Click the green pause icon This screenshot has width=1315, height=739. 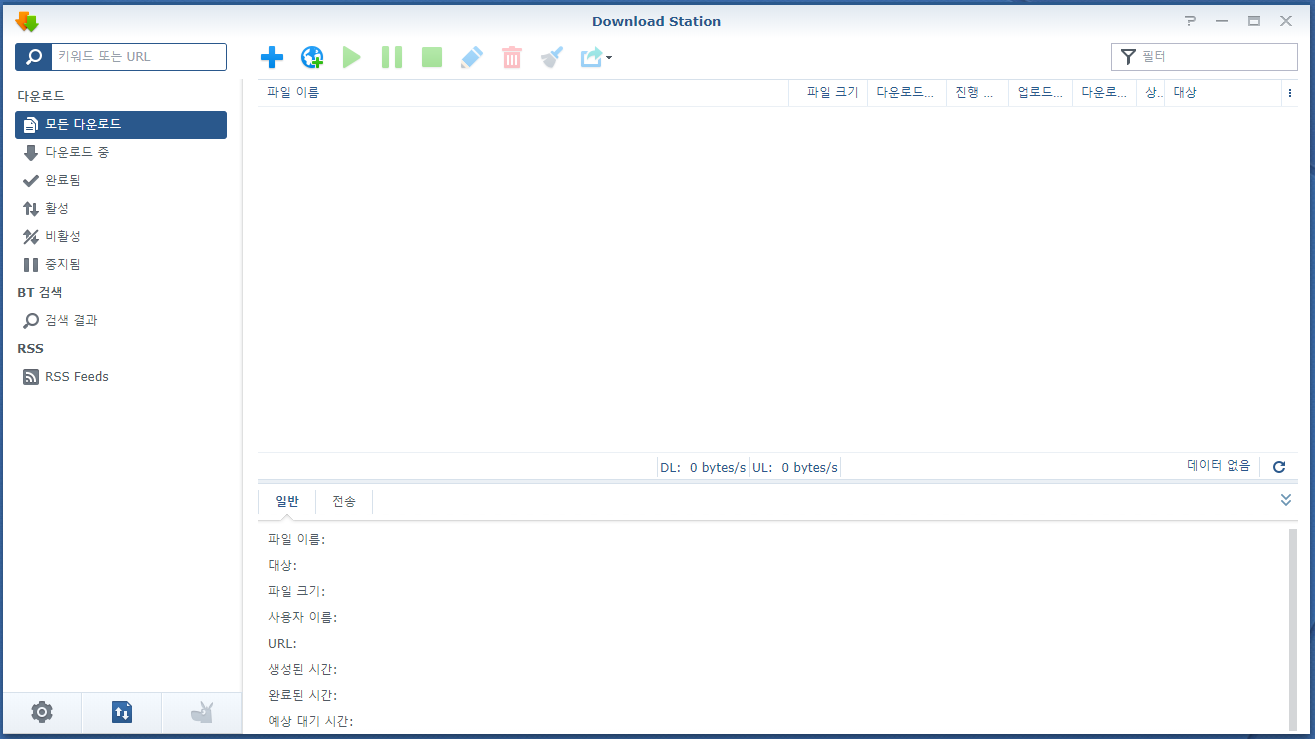(391, 57)
